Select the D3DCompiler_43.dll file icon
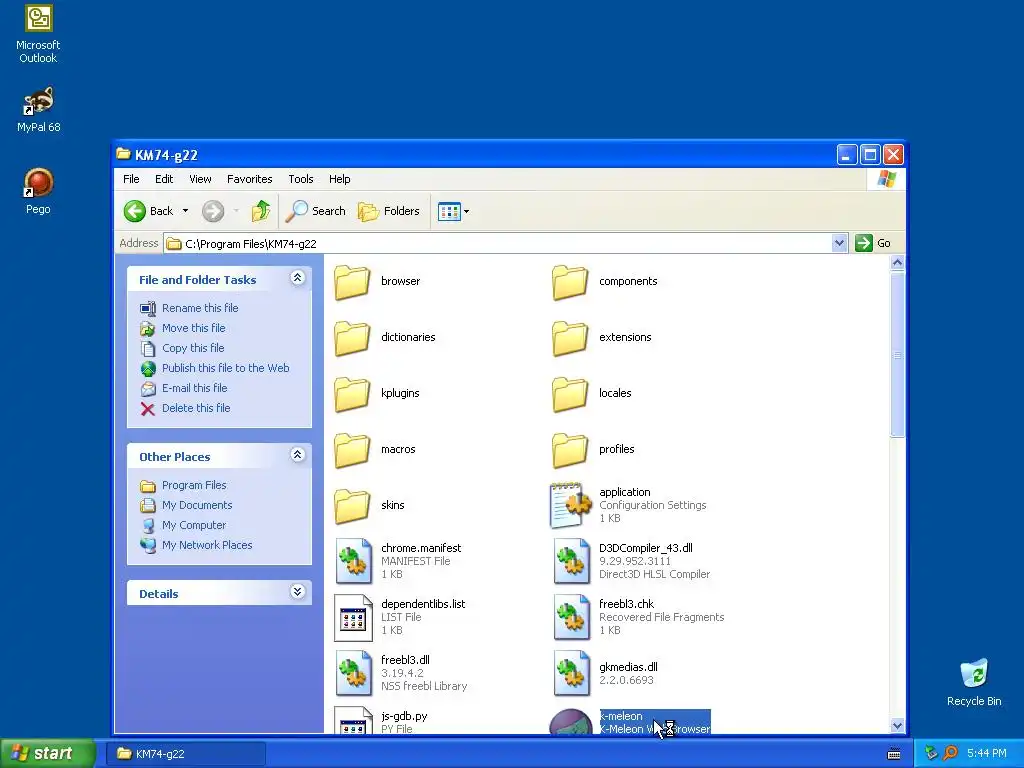 (571, 561)
